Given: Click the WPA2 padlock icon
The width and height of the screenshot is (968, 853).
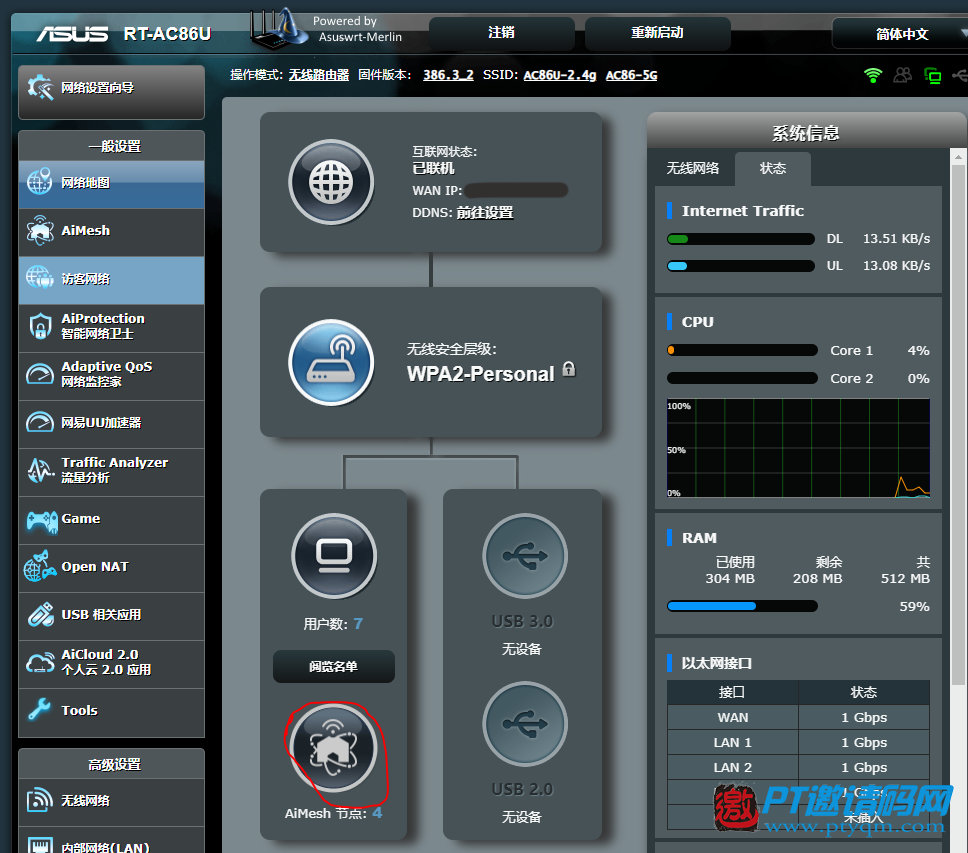Looking at the screenshot, I should (x=569, y=370).
